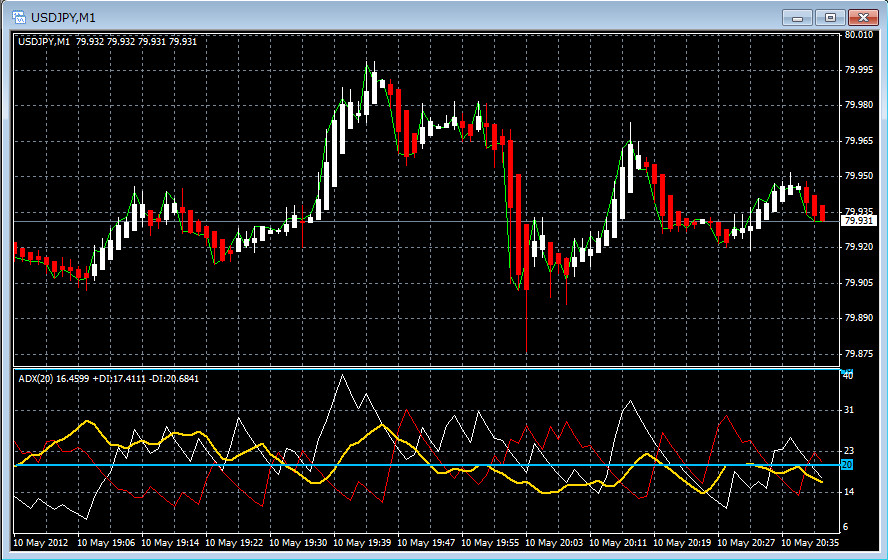888x560 pixels.
Task: Click the 10 May 19:22 time label
Action: point(234,542)
